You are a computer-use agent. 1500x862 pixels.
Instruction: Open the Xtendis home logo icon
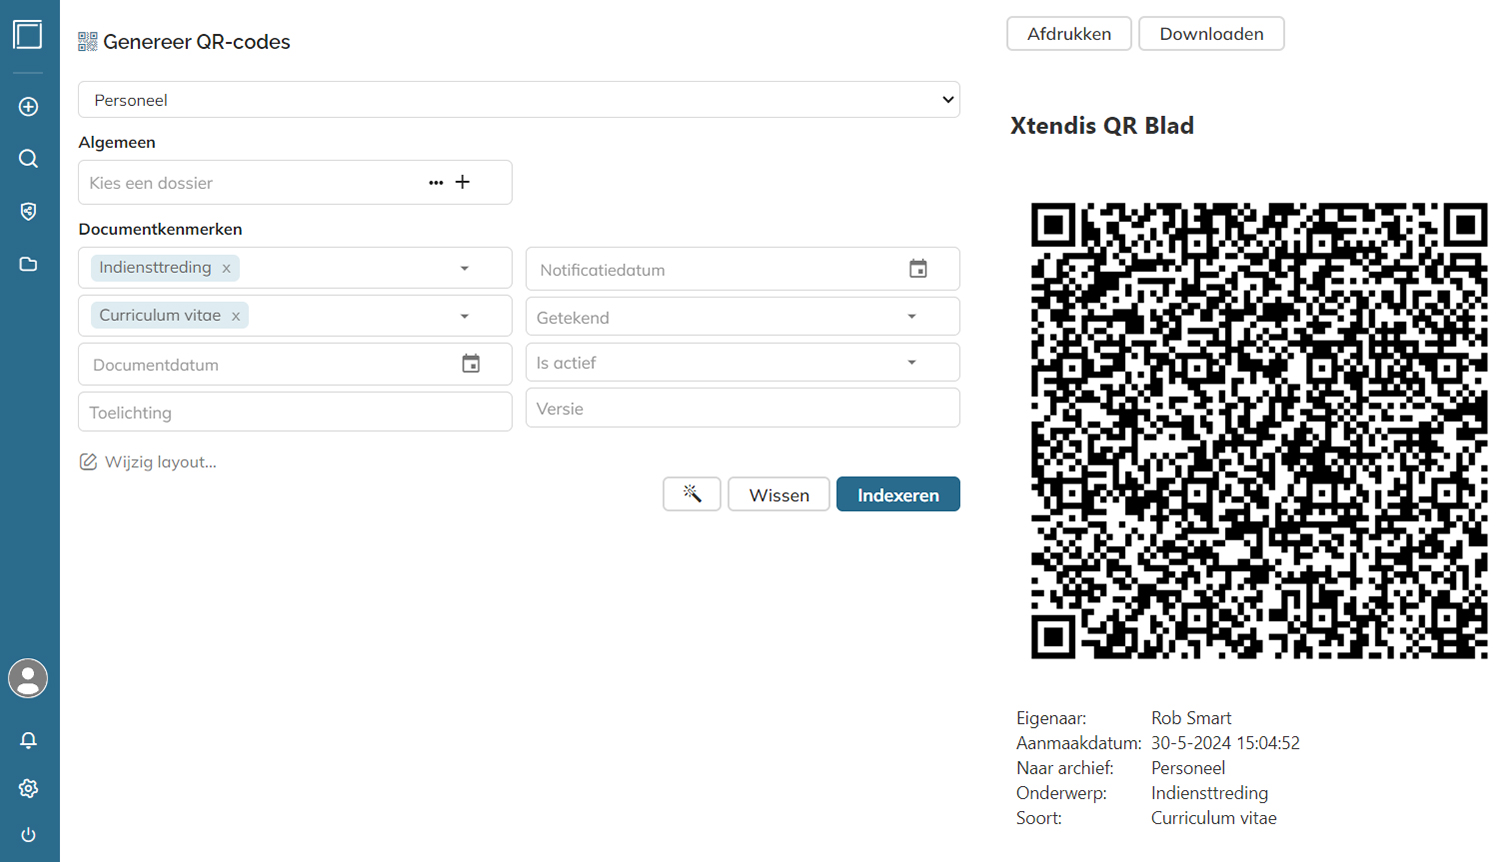tap(28, 35)
